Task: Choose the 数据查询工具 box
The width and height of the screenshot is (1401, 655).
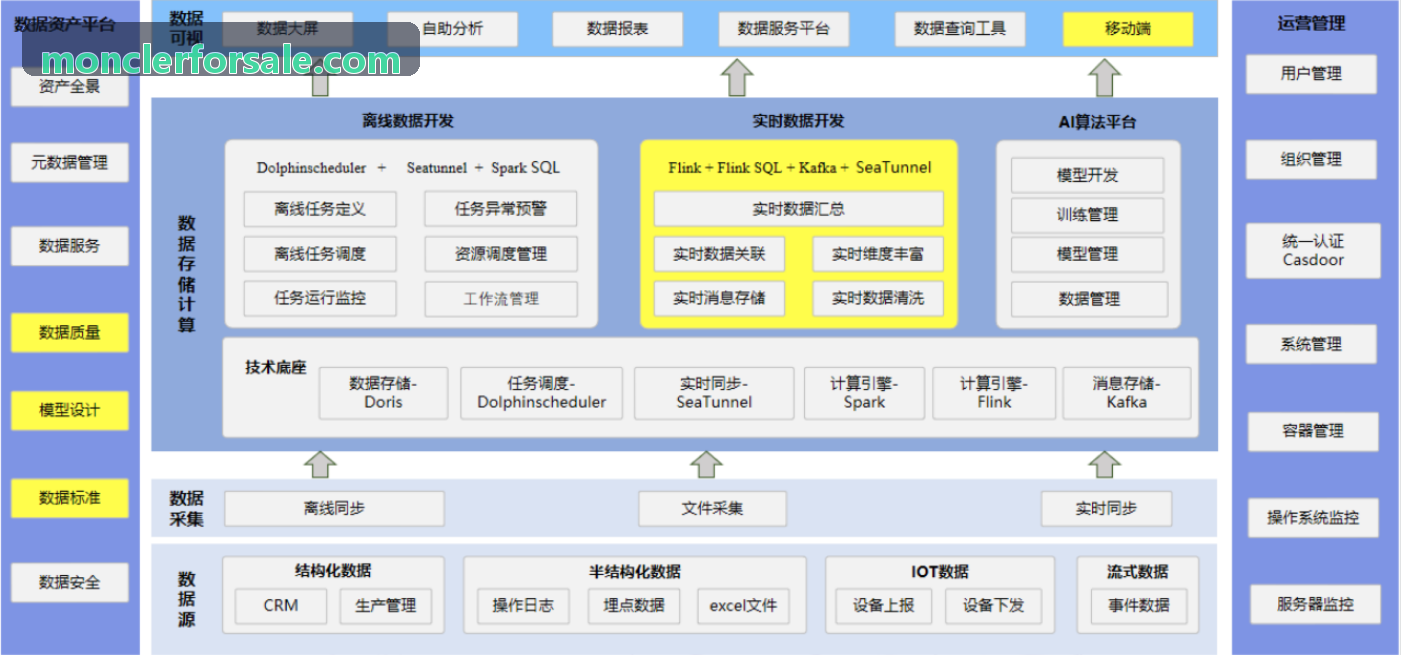Action: 960,29
